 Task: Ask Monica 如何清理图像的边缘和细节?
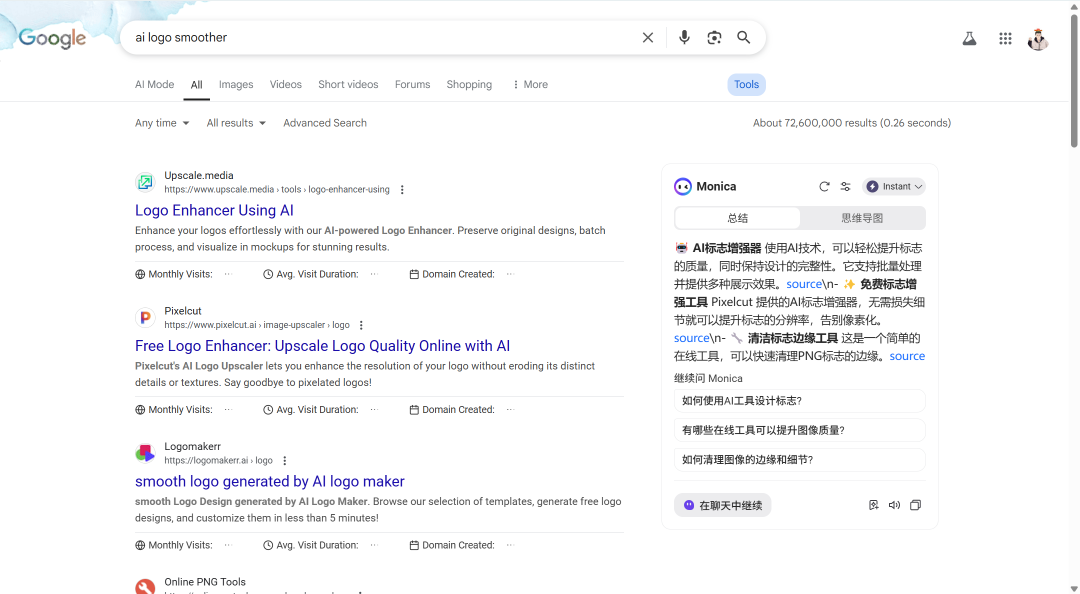[800, 460]
